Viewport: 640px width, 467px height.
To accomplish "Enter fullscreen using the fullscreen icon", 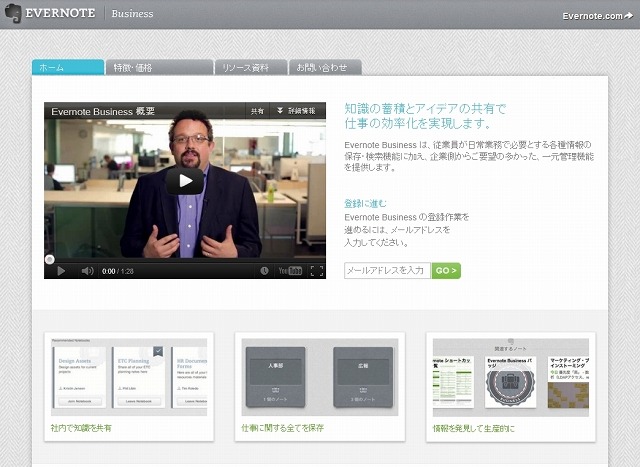I will point(317,271).
